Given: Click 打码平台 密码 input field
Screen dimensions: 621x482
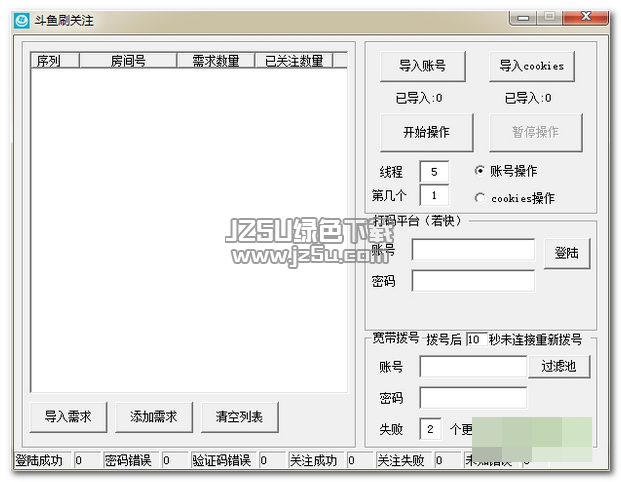Looking at the screenshot, I should (473, 281).
